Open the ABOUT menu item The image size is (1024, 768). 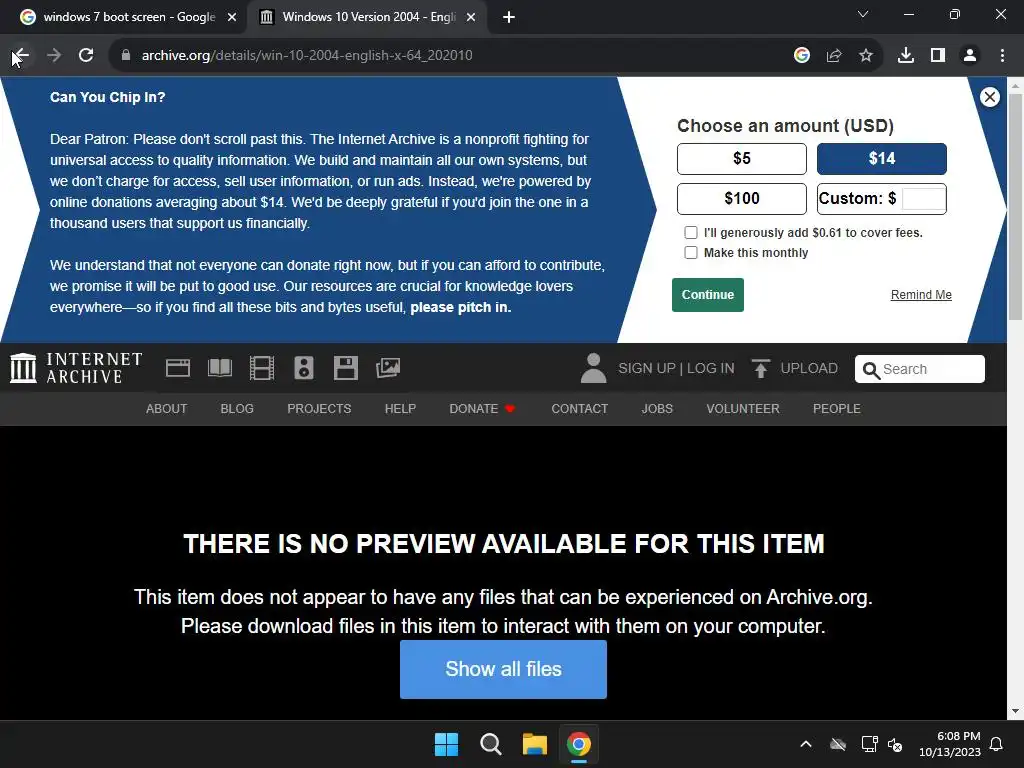click(167, 409)
